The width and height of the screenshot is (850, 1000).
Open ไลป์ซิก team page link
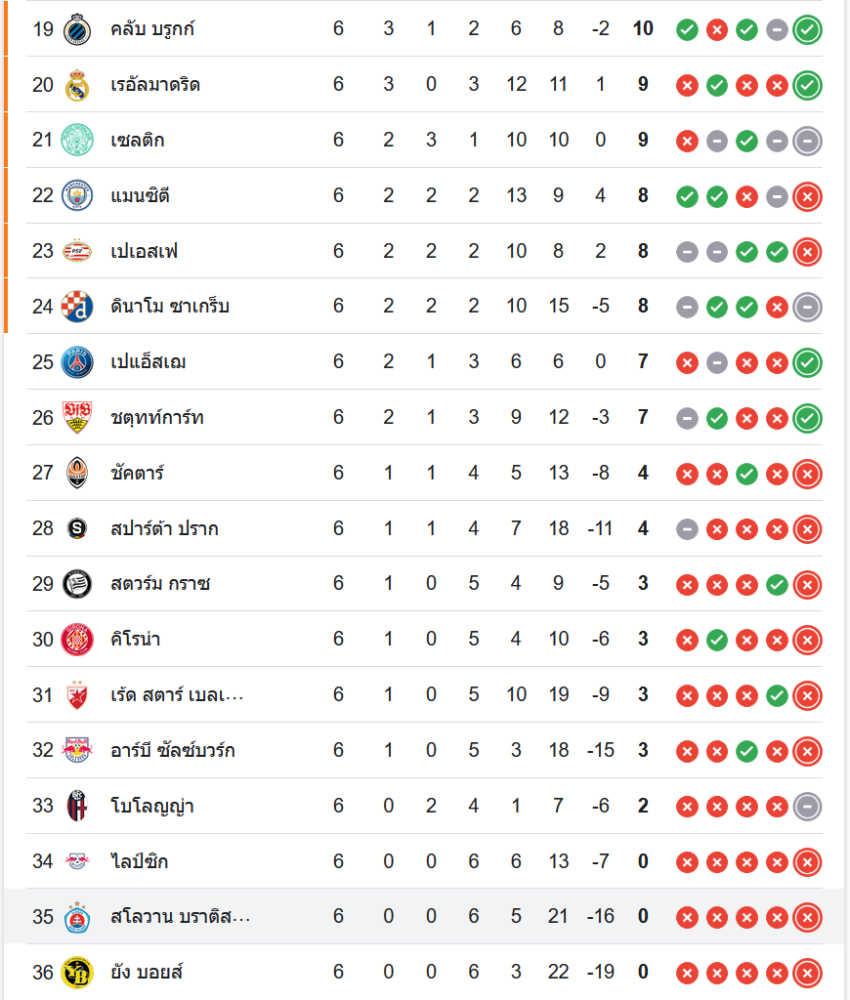click(138, 861)
